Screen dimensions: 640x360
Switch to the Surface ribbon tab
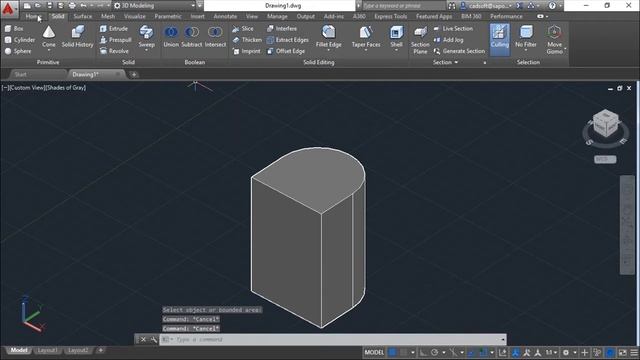(x=82, y=16)
